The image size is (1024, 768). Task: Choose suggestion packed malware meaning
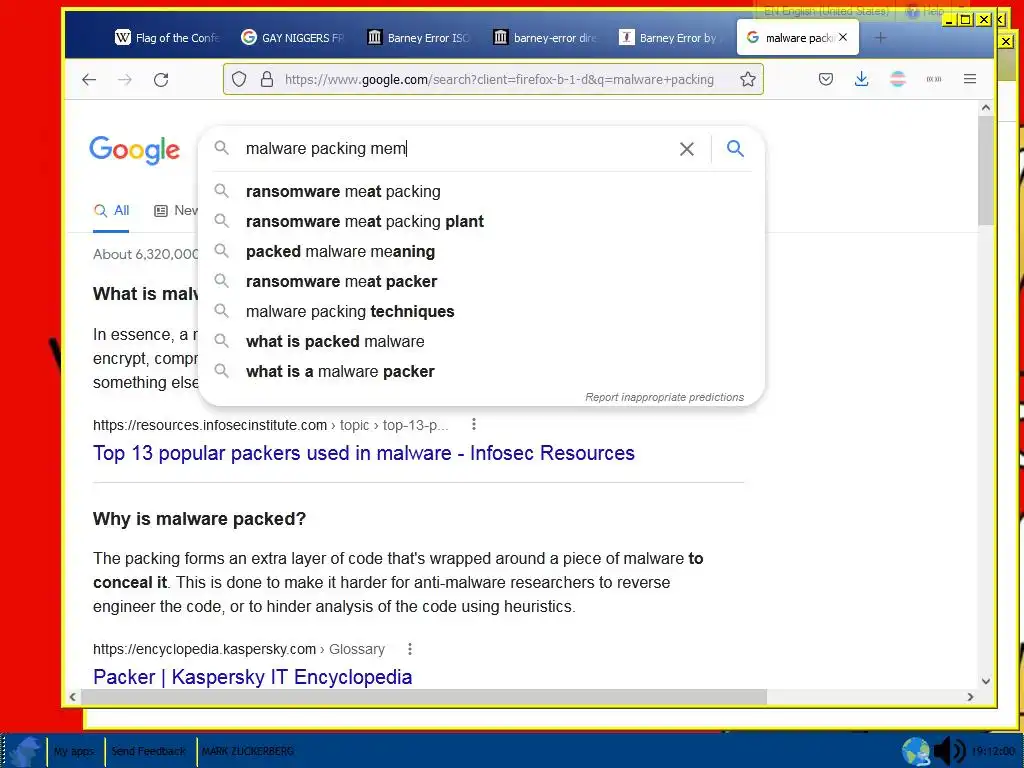tap(481, 251)
